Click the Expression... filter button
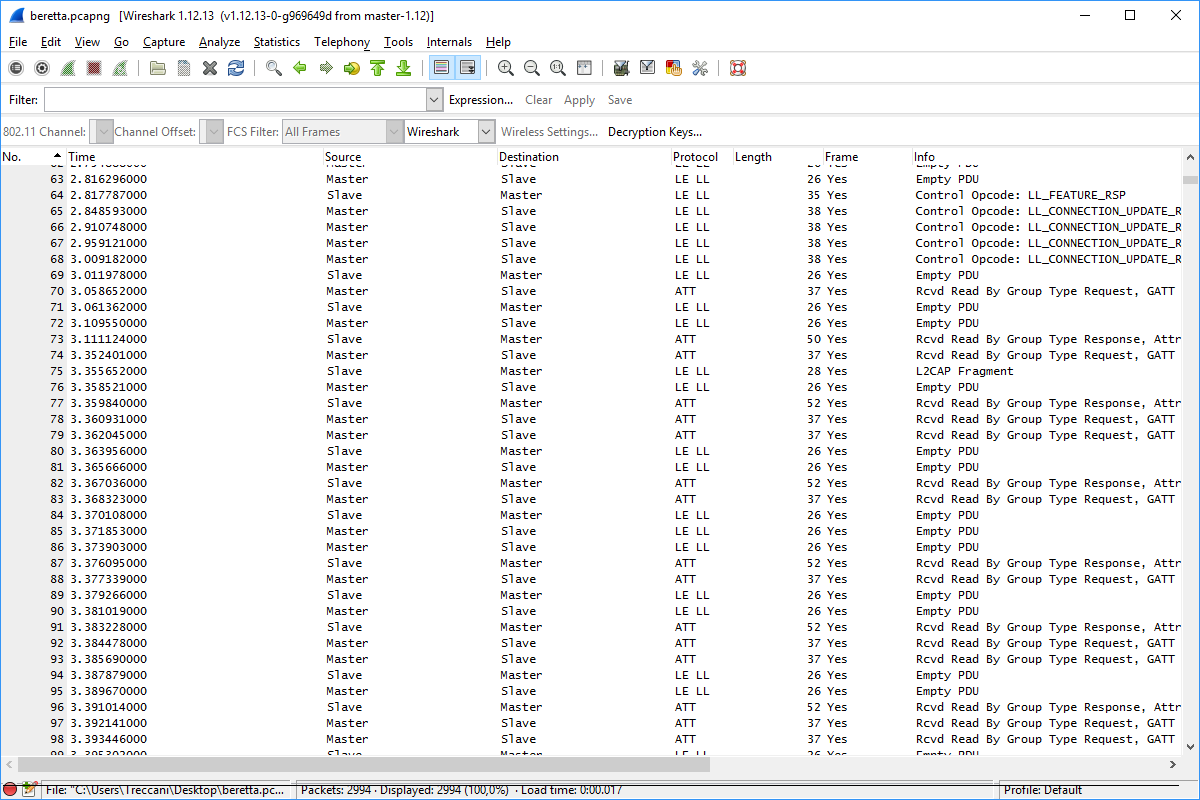Screen dimensions: 1200x800 click(481, 100)
